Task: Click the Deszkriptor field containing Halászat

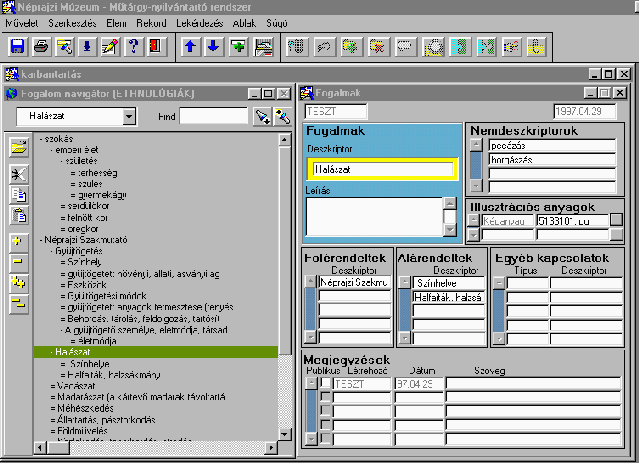Action: (x=380, y=170)
